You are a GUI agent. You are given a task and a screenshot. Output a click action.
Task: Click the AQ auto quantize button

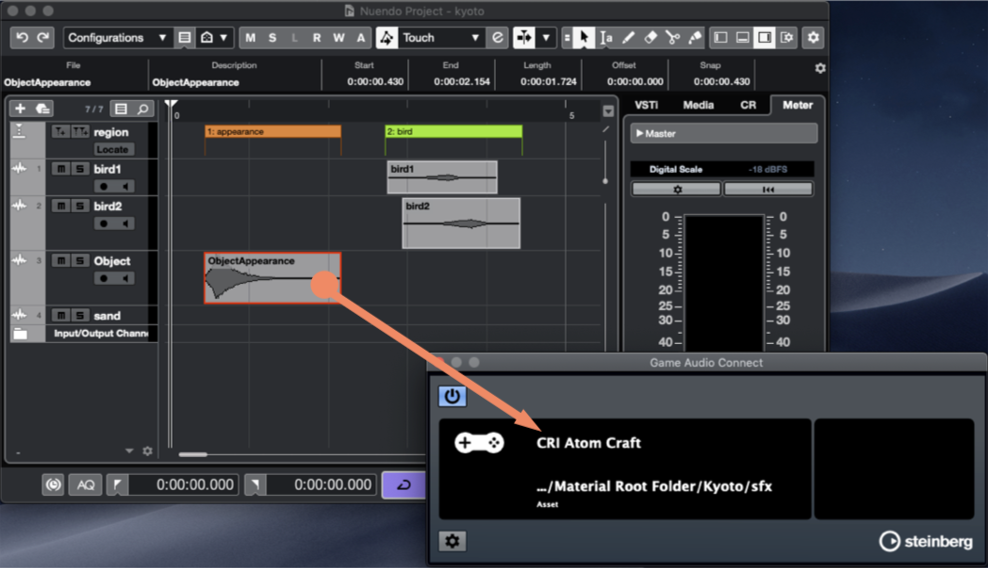tap(86, 485)
